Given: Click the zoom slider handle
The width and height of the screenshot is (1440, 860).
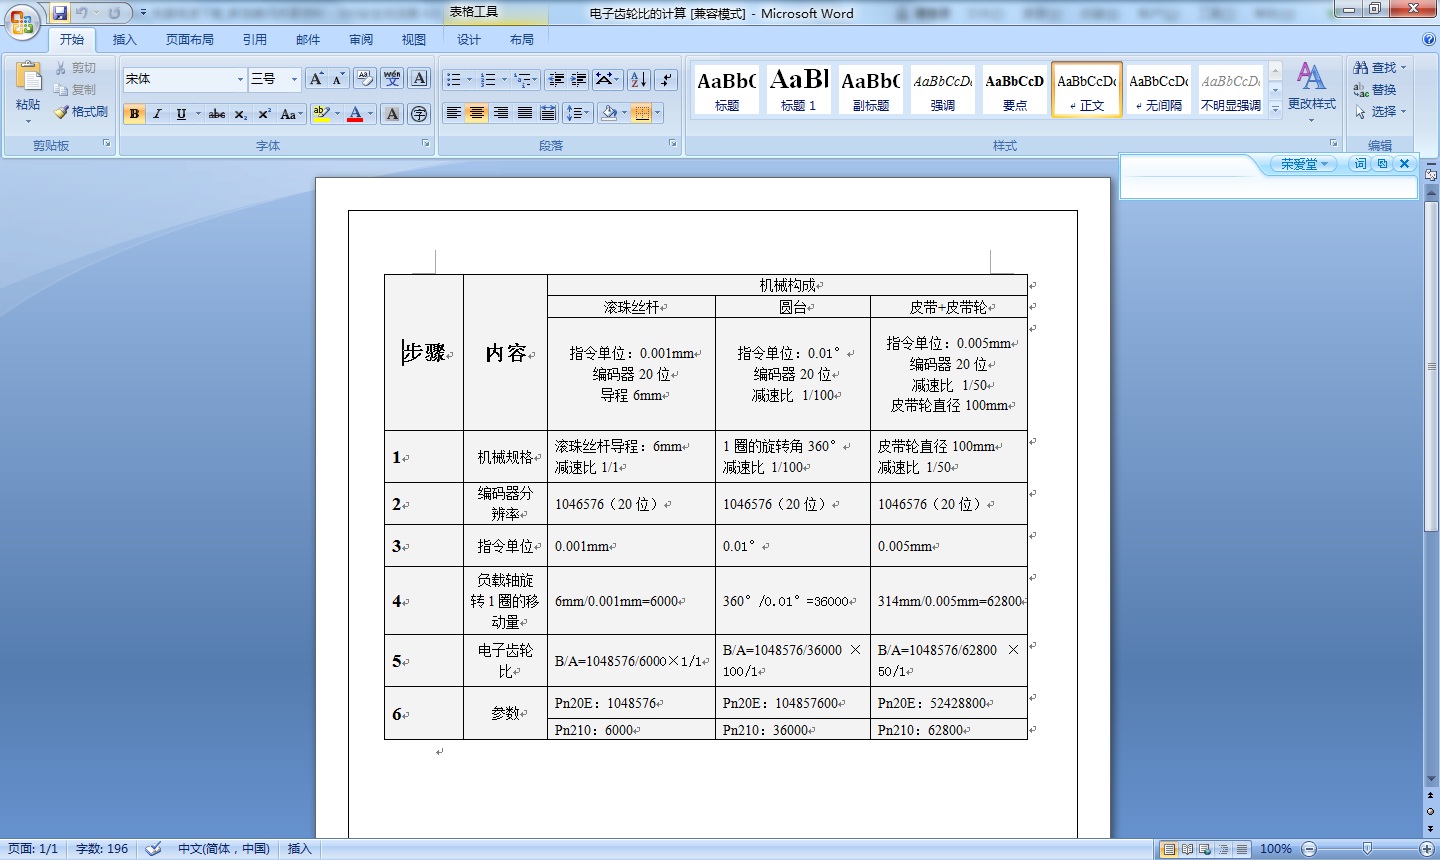Looking at the screenshot, I should [1367, 849].
